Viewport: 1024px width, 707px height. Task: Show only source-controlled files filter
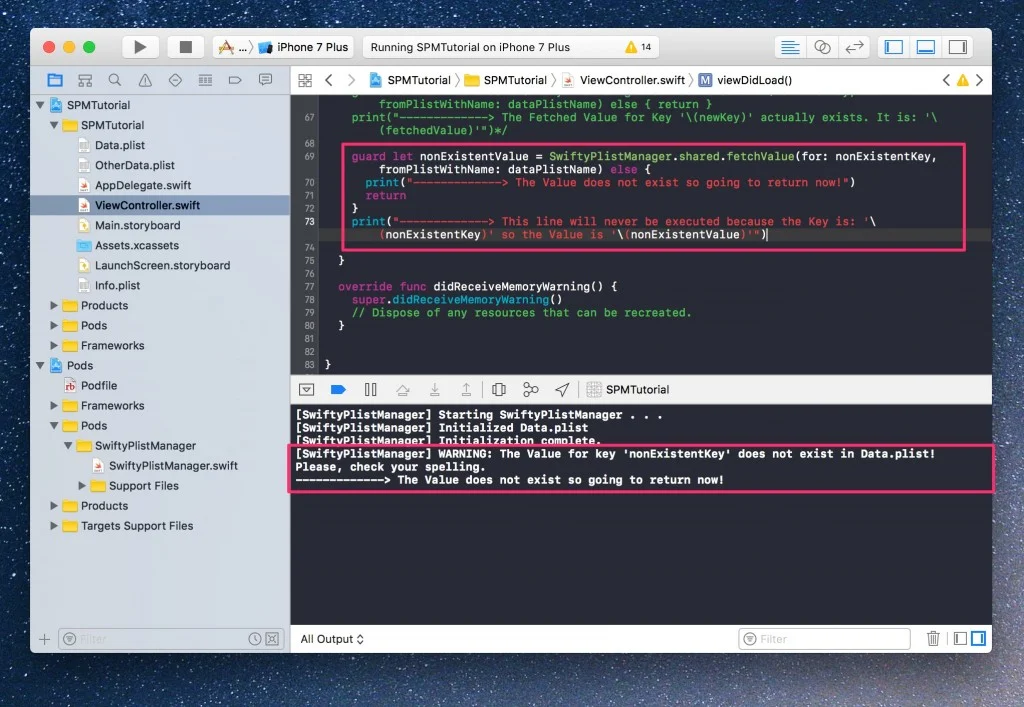pos(272,639)
